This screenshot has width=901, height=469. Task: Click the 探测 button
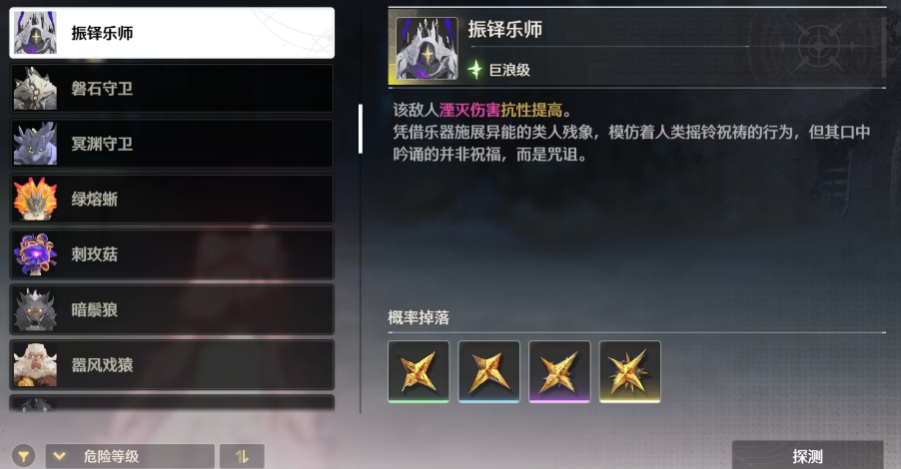pyautogui.click(x=807, y=455)
